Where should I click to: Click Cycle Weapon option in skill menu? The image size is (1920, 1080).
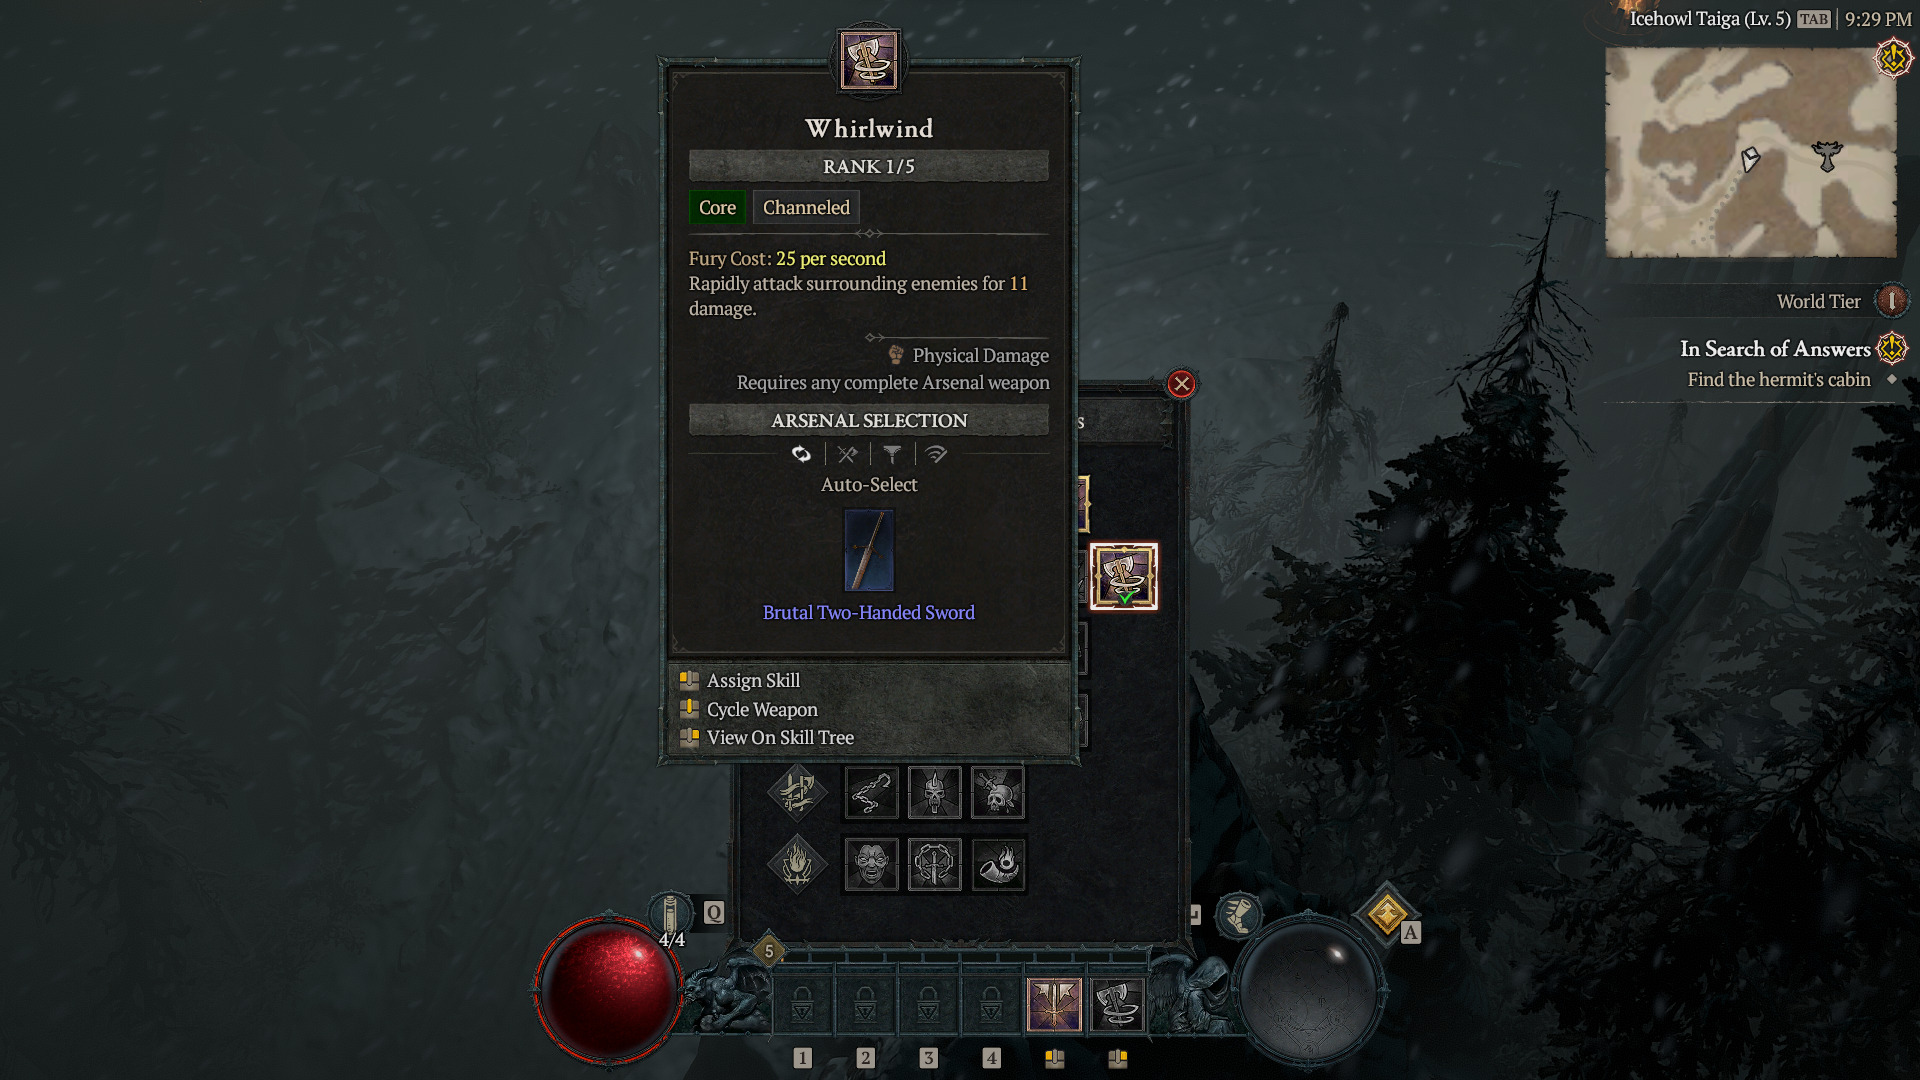(762, 708)
